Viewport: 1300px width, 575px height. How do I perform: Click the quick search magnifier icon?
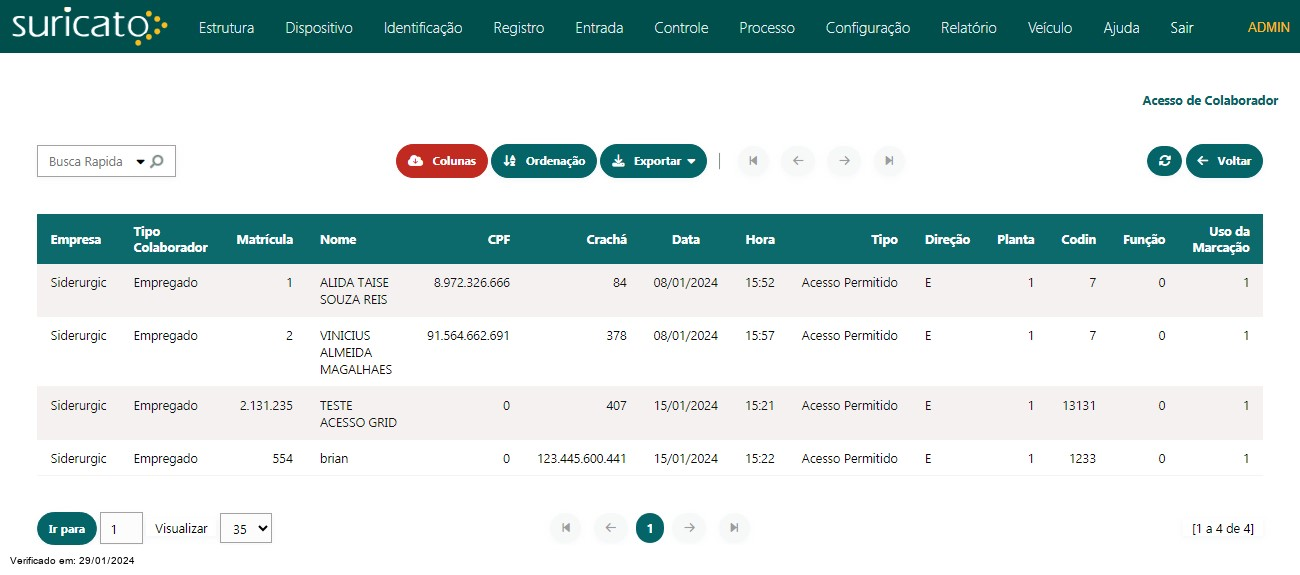point(157,161)
